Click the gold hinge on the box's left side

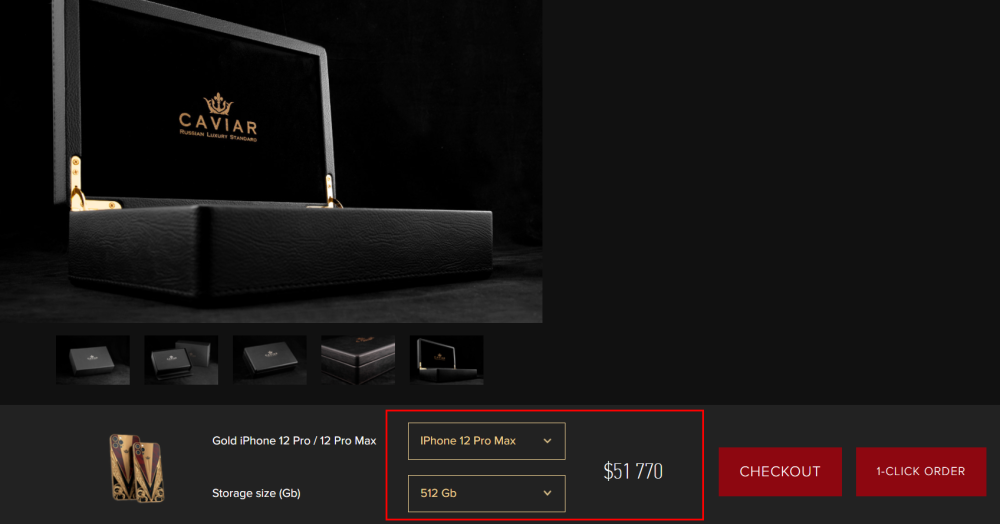(77, 185)
